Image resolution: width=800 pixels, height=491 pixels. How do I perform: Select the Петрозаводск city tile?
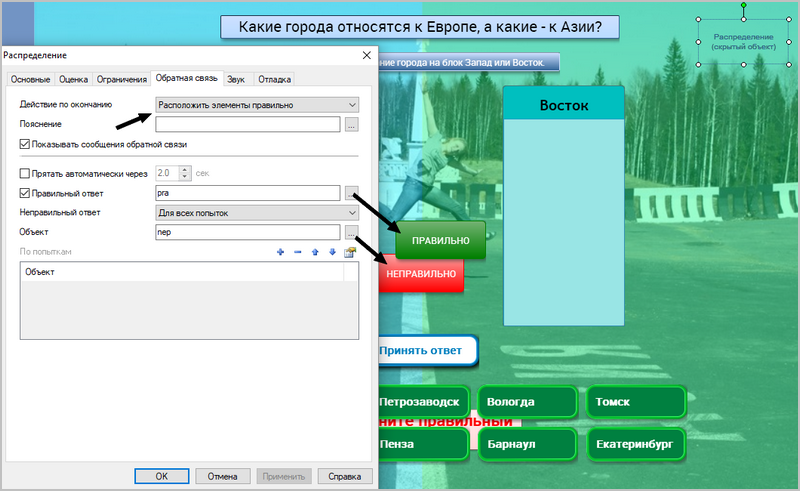point(423,402)
